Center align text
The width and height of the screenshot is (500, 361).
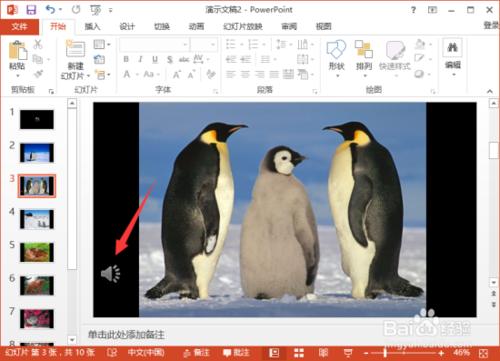point(245,74)
